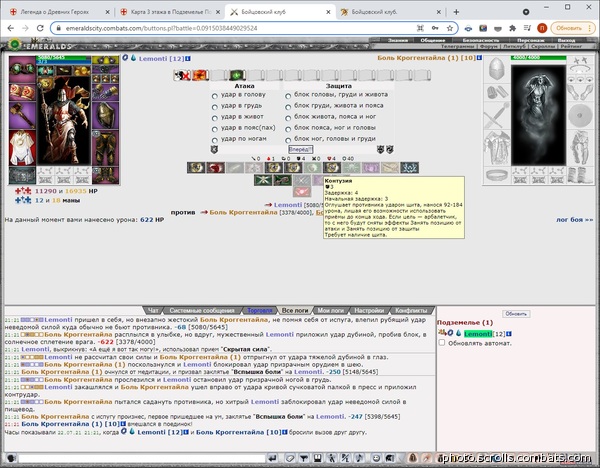This screenshot has height=468, width=600.
Task: Open the 'Торговля' tab
Action: pyautogui.click(x=259, y=310)
